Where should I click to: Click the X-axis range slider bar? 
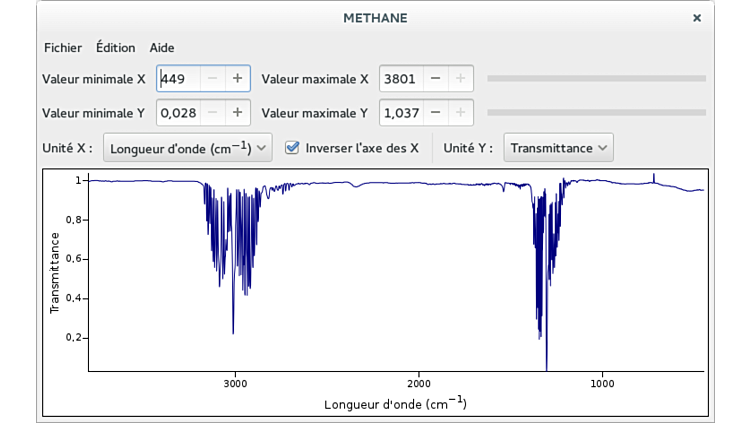point(596,78)
